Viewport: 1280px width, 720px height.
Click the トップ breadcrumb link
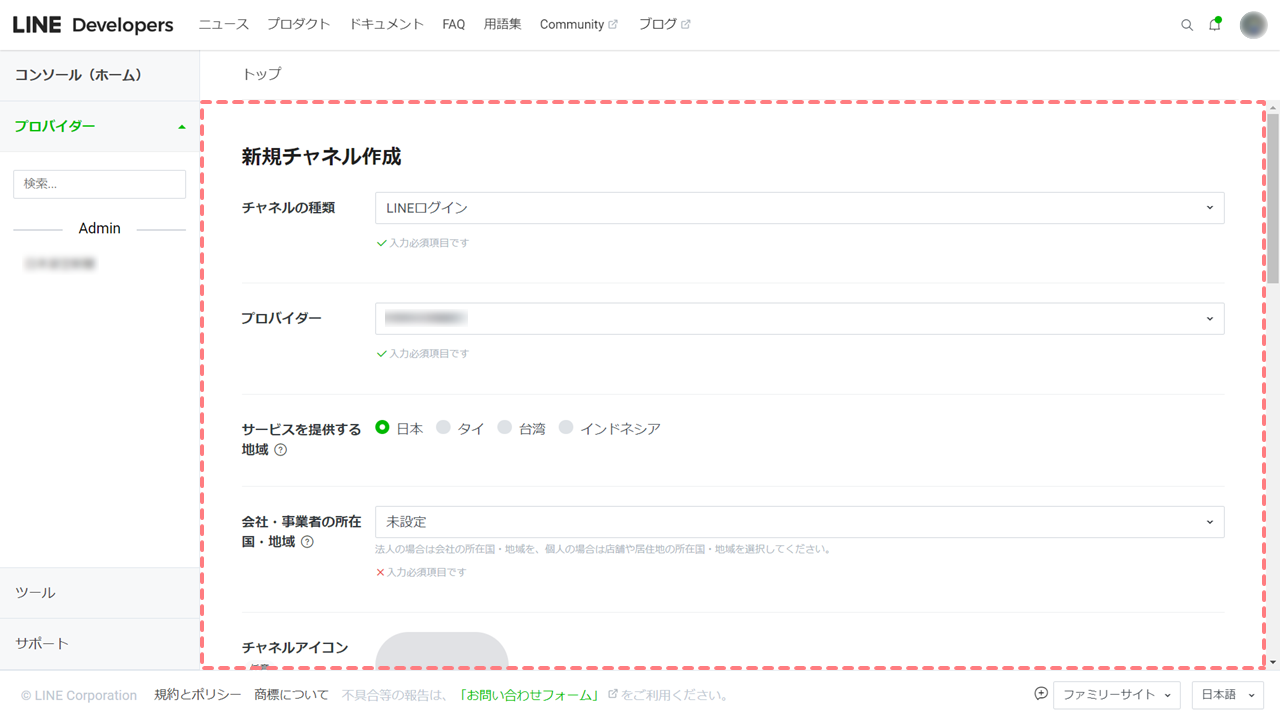point(262,74)
